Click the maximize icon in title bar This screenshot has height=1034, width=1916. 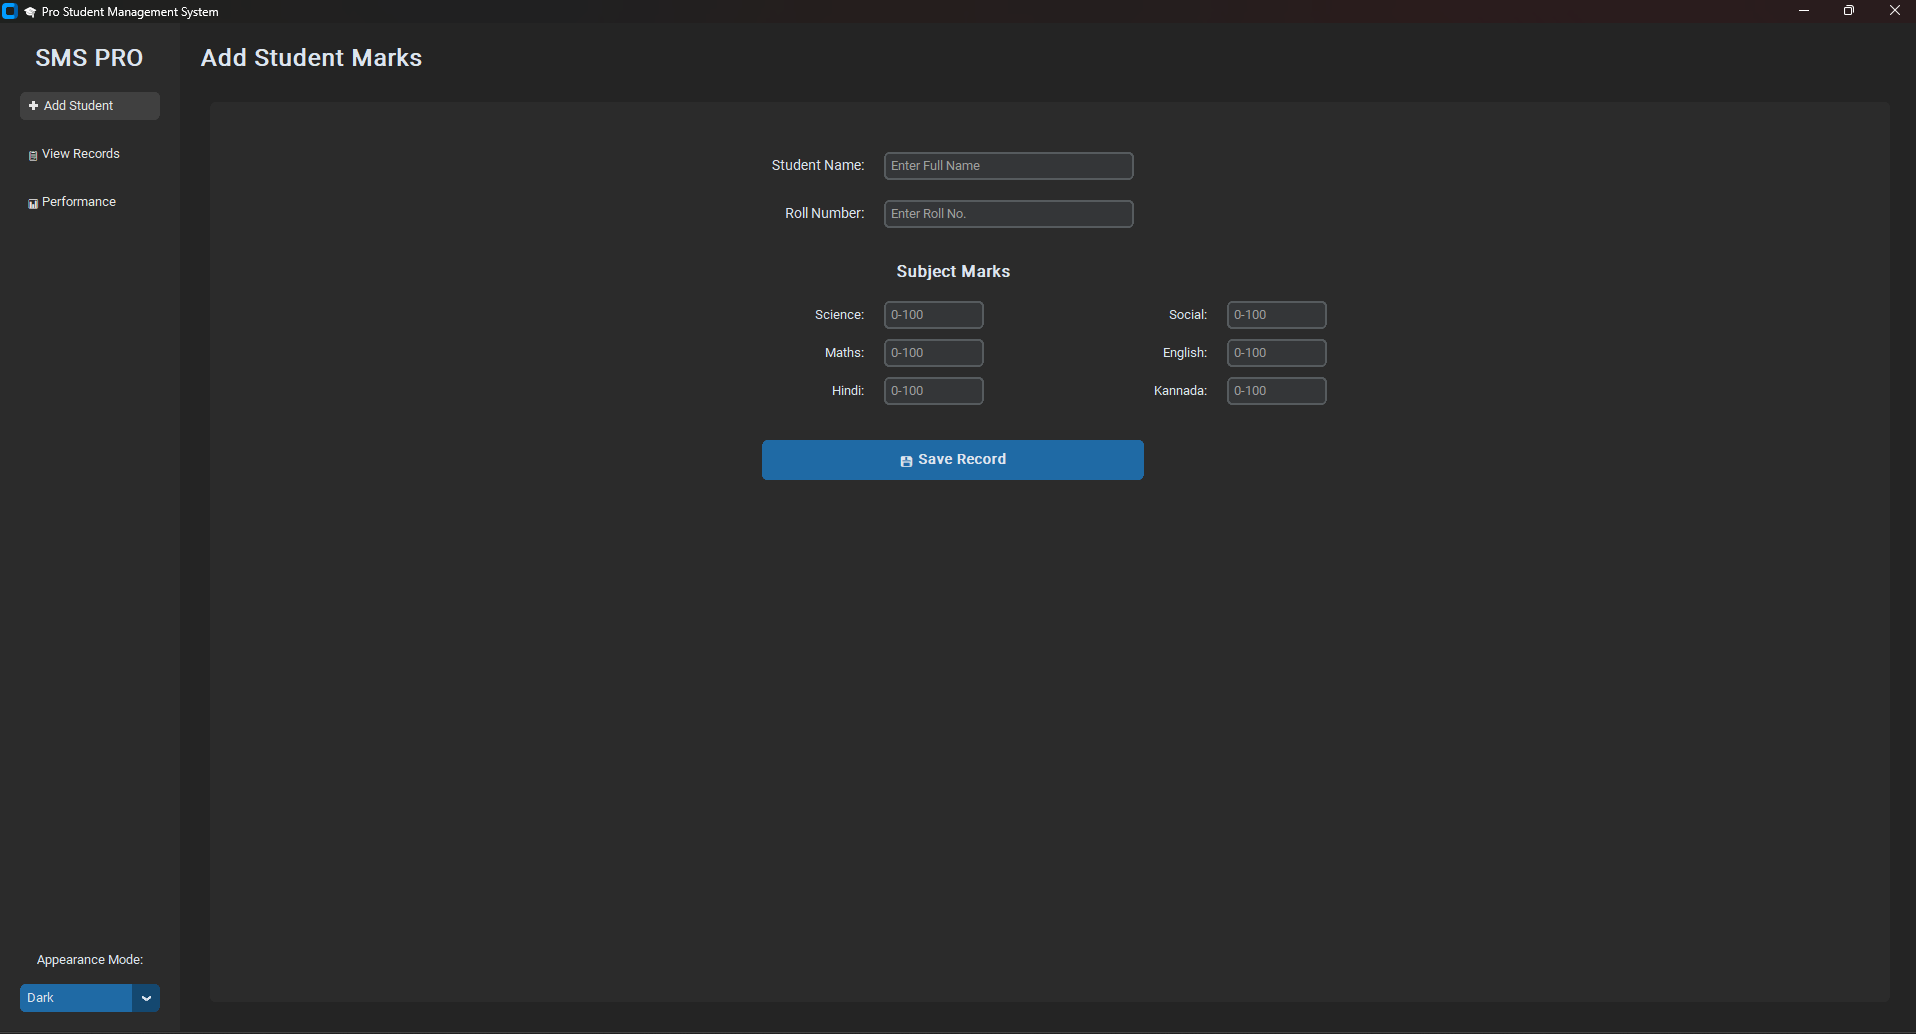[1848, 11]
